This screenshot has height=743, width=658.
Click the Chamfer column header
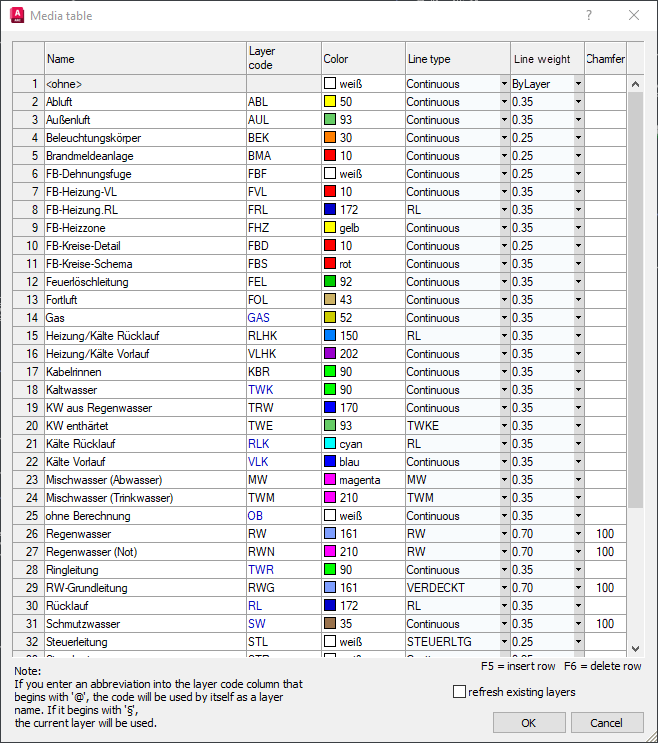(x=605, y=58)
